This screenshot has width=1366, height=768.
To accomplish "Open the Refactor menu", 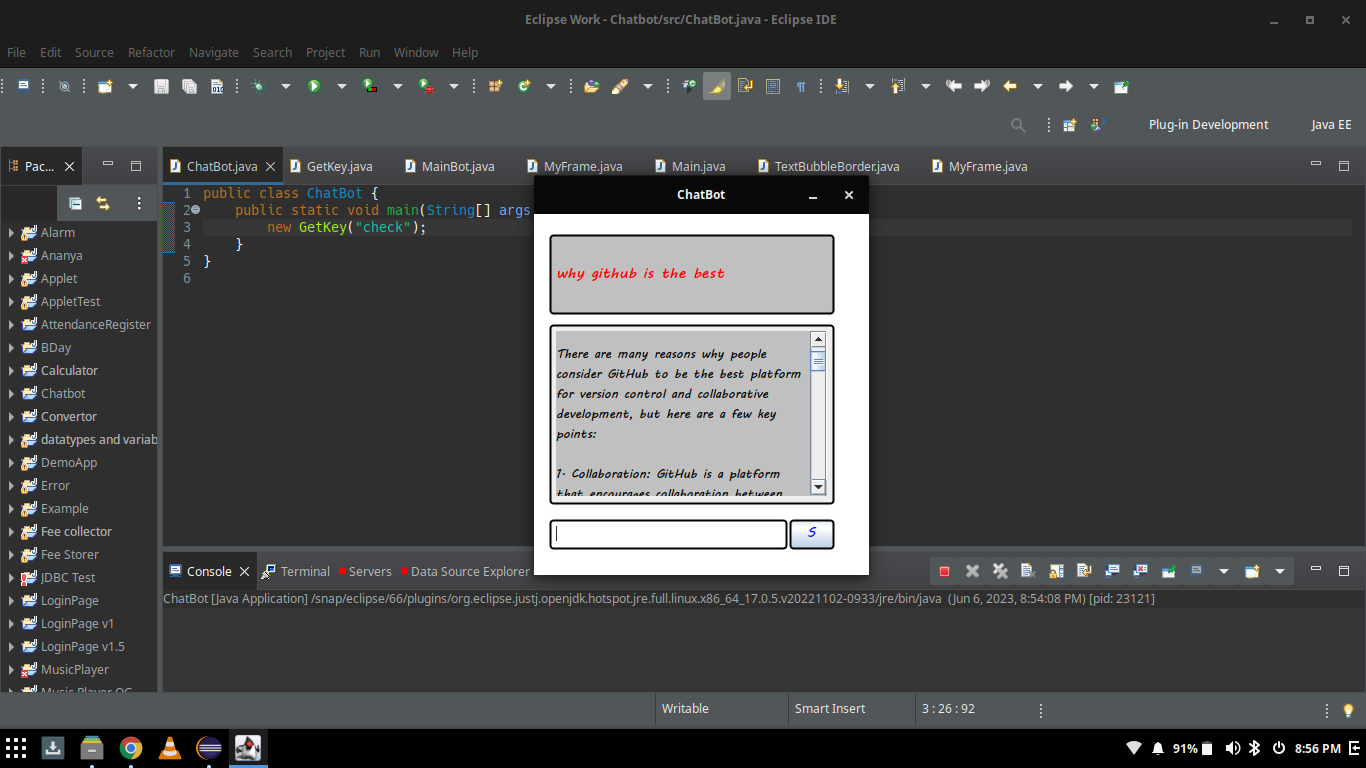I will point(151,52).
